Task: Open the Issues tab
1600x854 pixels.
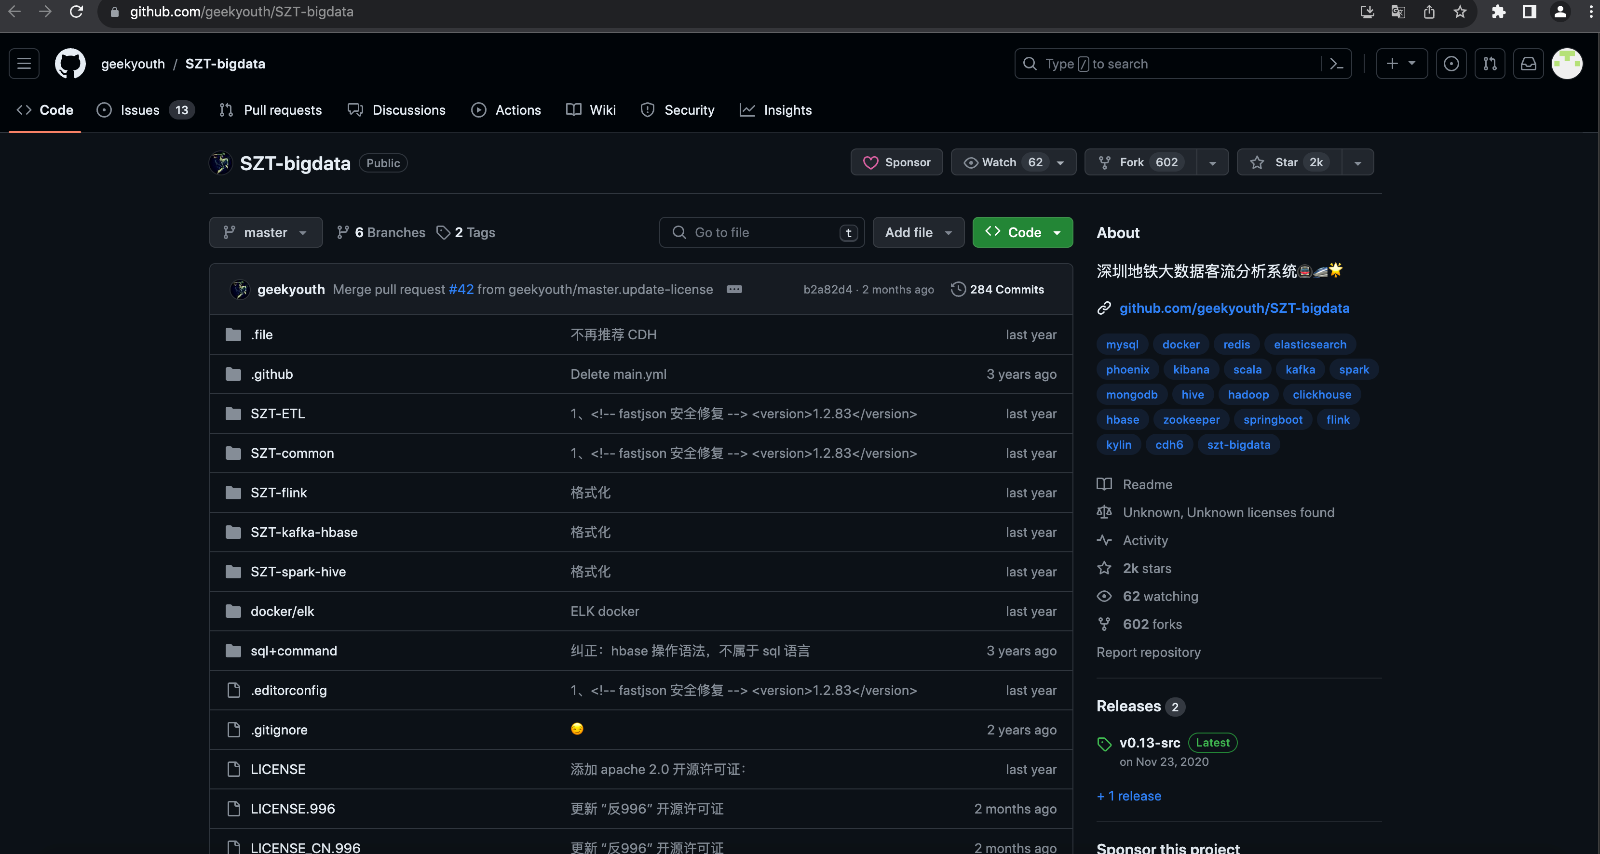Action: click(144, 110)
